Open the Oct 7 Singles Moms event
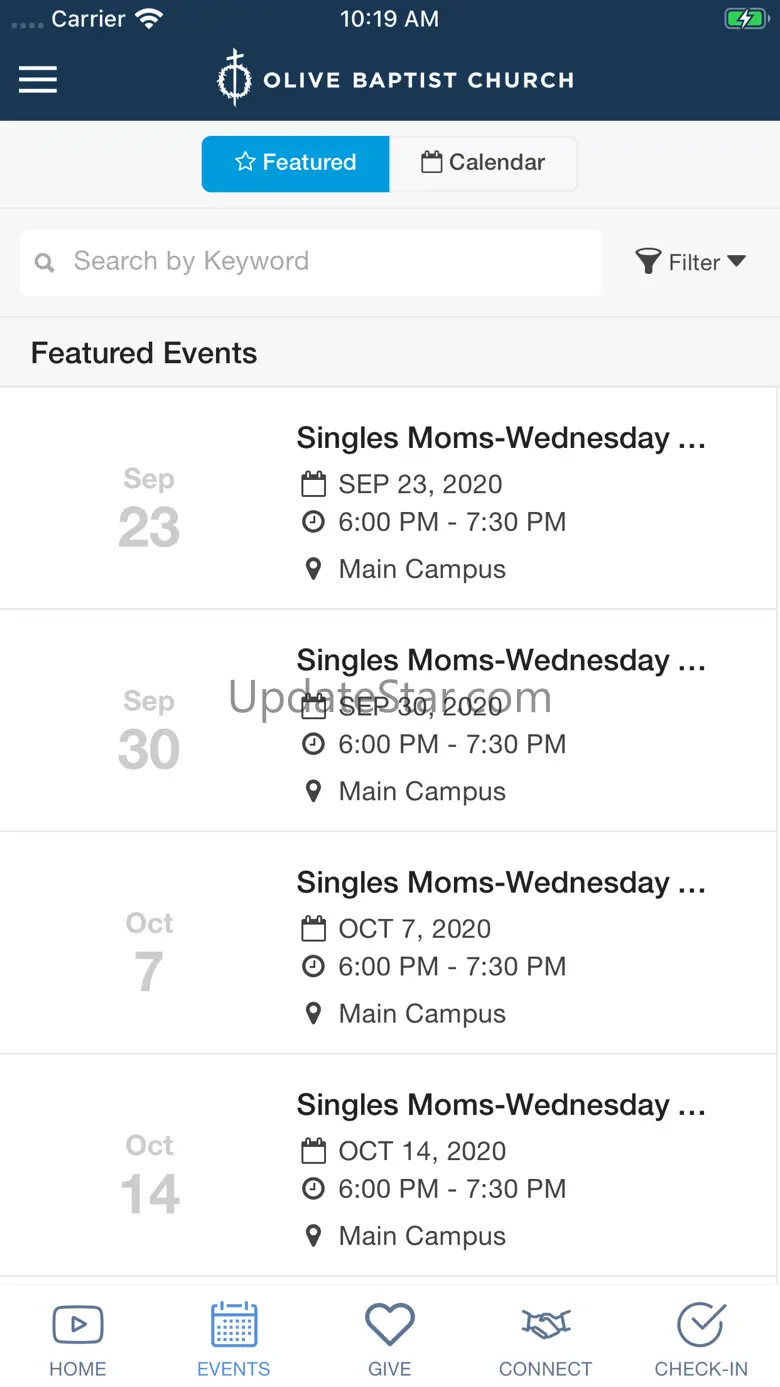This screenshot has width=780, height=1387. click(x=389, y=943)
